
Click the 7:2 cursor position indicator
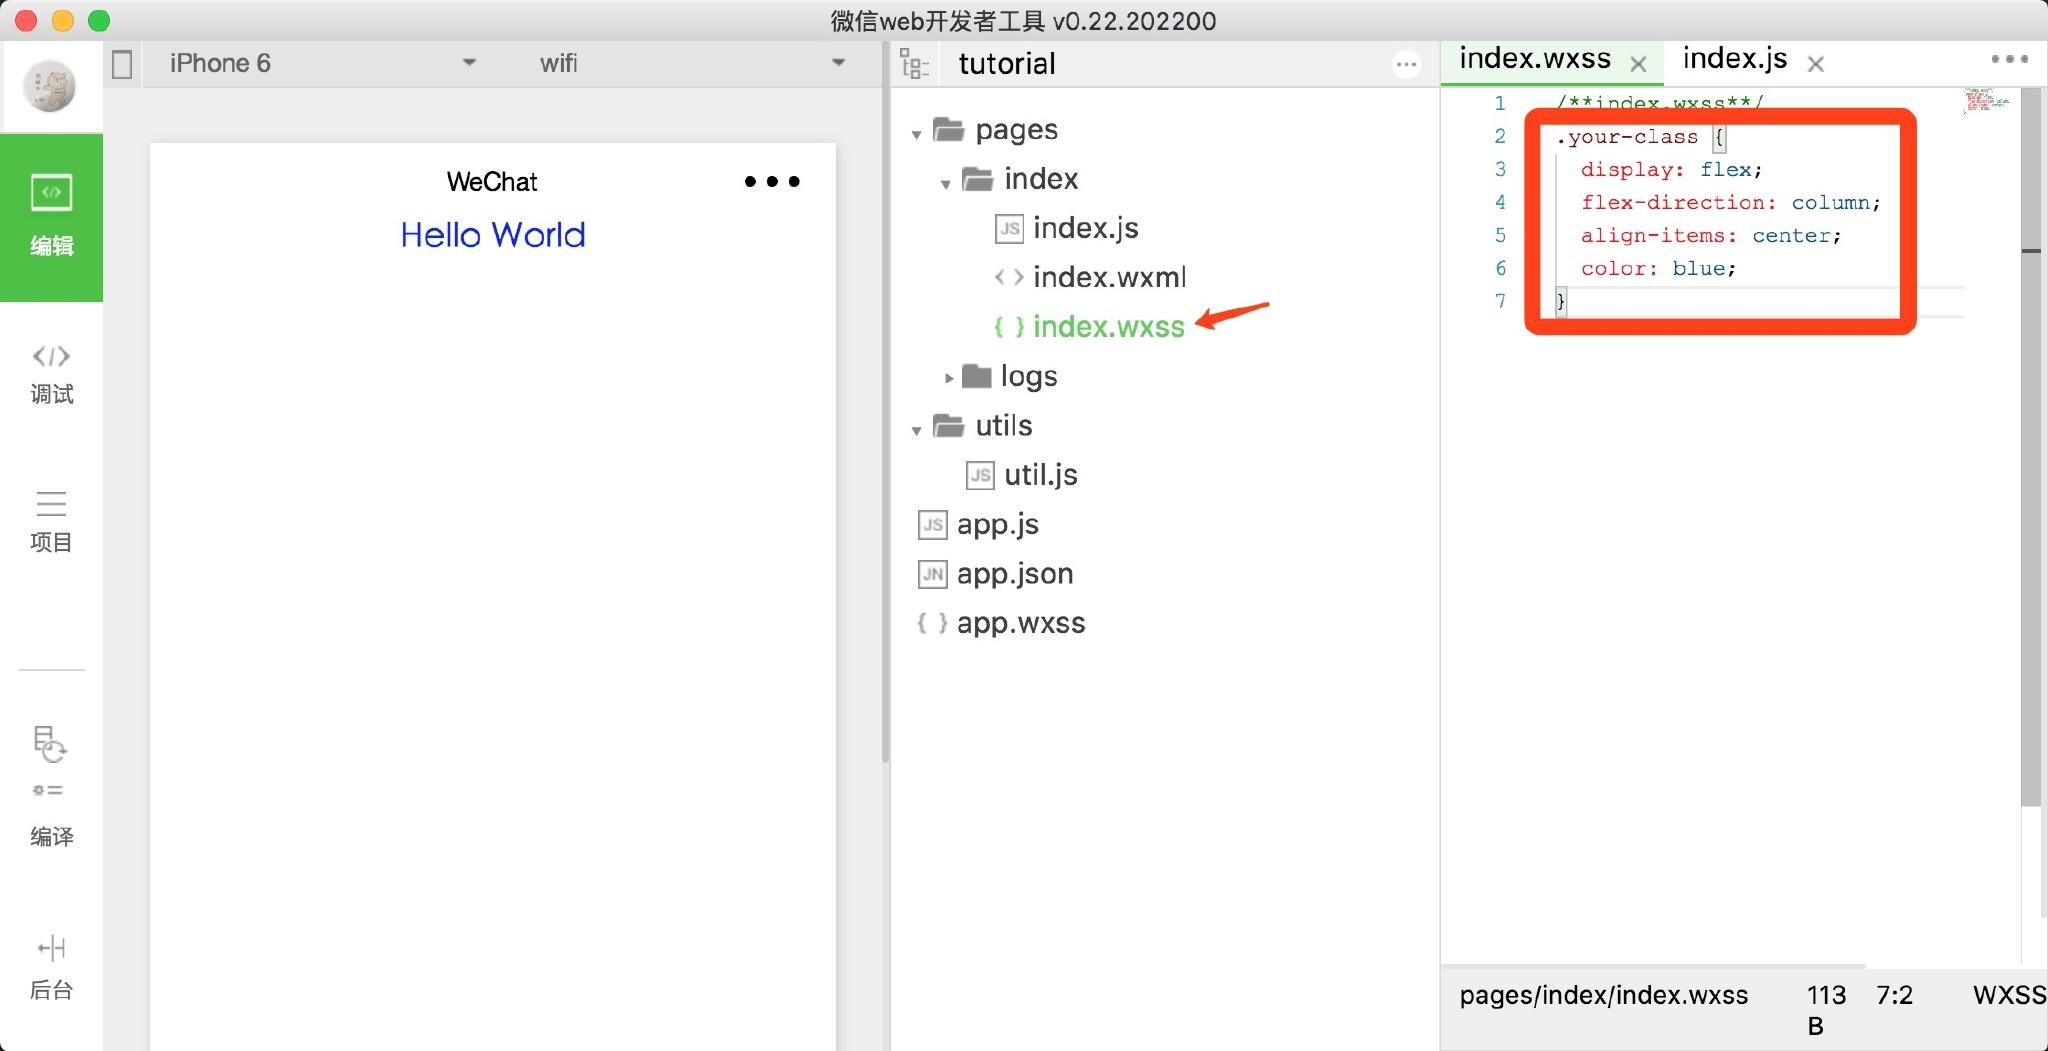[1894, 995]
